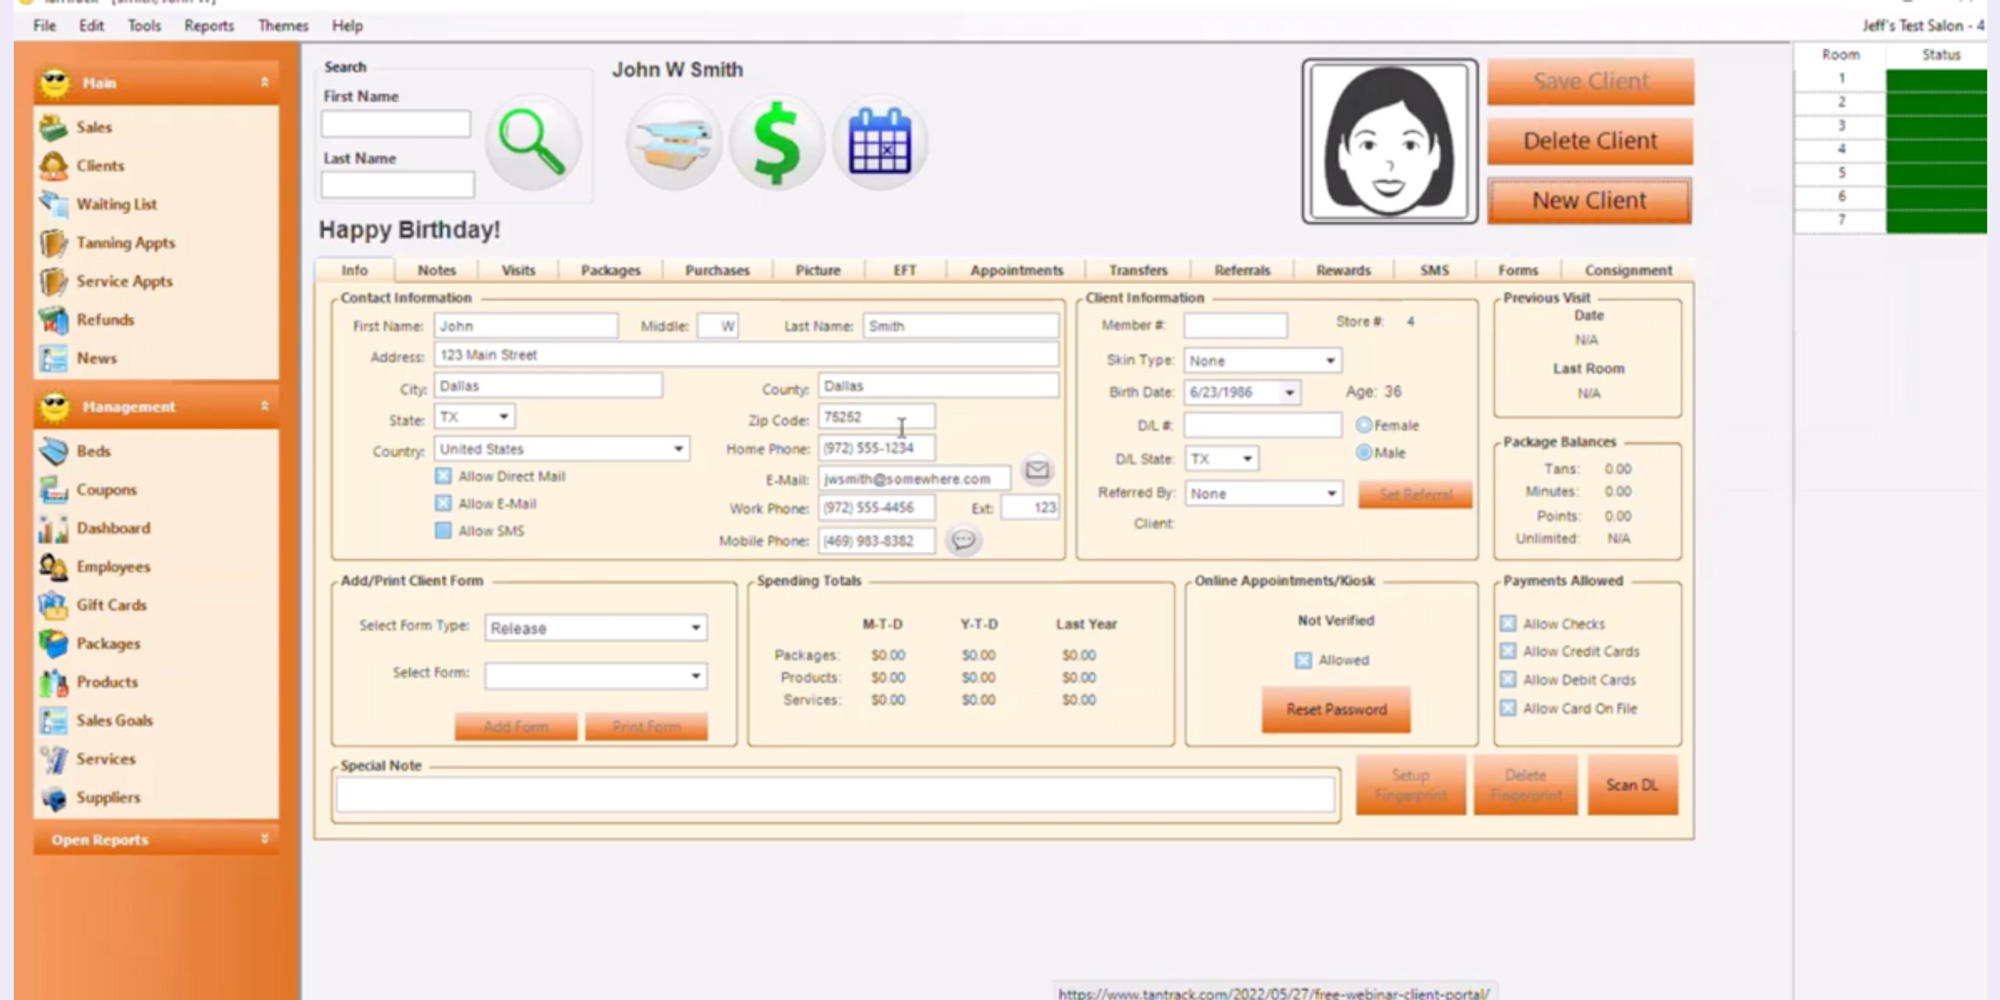Switch to the Packages tab
Screen dimensions: 2000x1000
[610, 270]
